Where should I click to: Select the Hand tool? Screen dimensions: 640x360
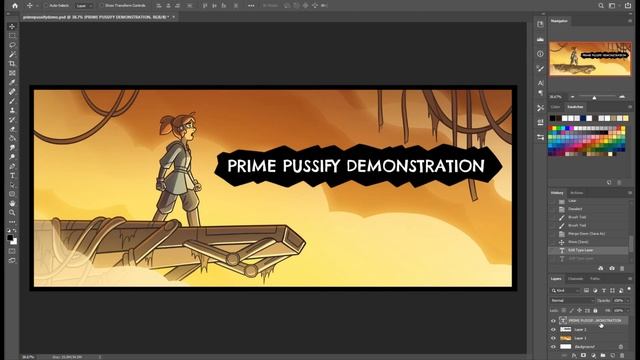pyautogui.click(x=12, y=203)
